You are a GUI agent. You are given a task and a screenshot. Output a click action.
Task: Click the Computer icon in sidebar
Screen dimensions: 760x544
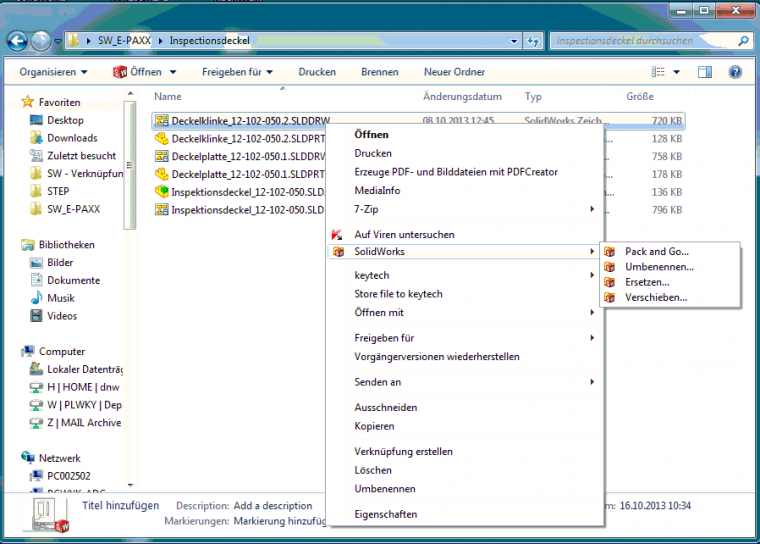click(28, 351)
